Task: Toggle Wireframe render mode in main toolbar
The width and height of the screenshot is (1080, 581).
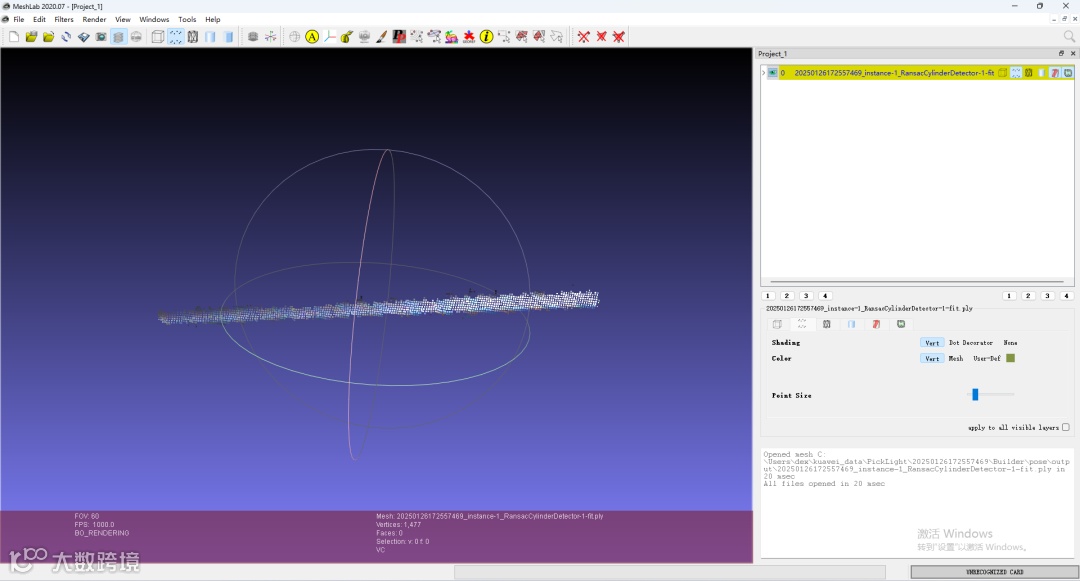Action: click(x=193, y=36)
